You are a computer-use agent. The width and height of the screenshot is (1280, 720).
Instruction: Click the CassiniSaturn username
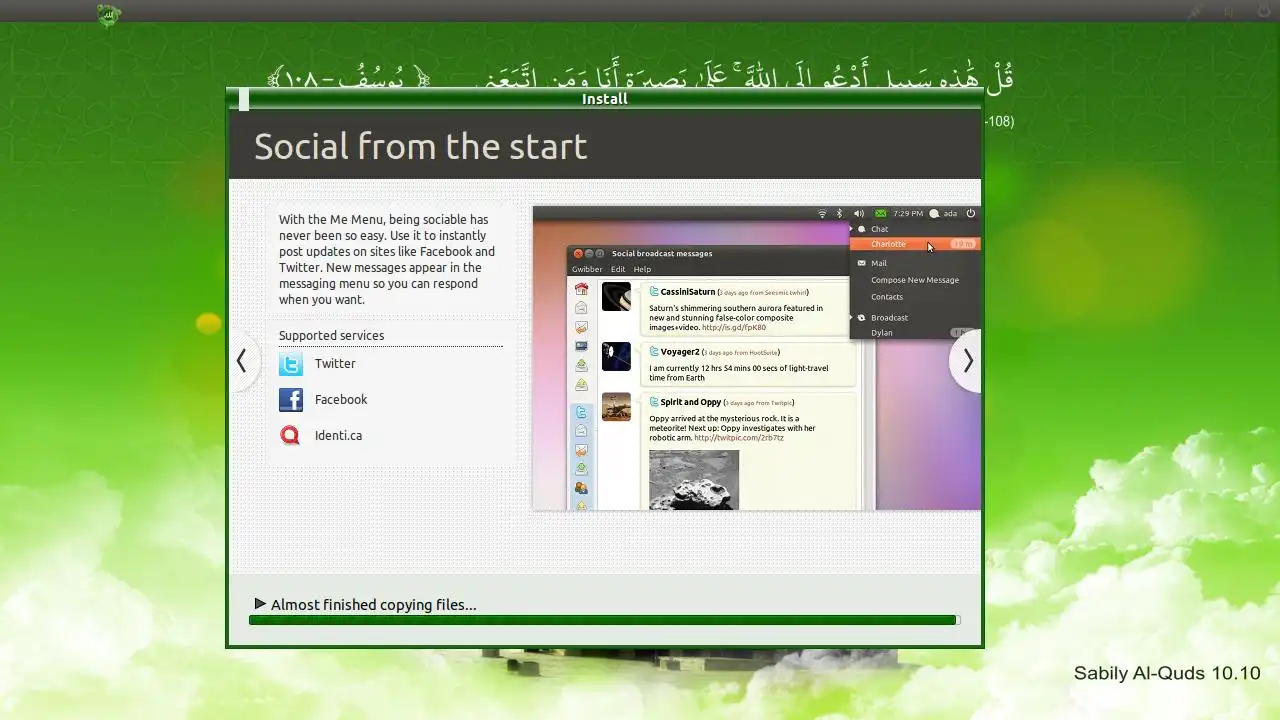click(x=688, y=292)
